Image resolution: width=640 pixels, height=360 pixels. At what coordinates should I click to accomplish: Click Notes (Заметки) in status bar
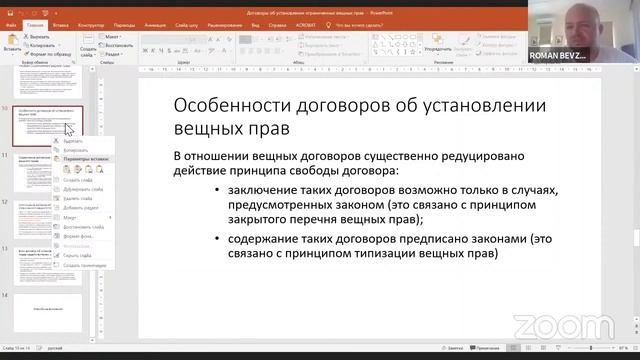click(x=452, y=348)
